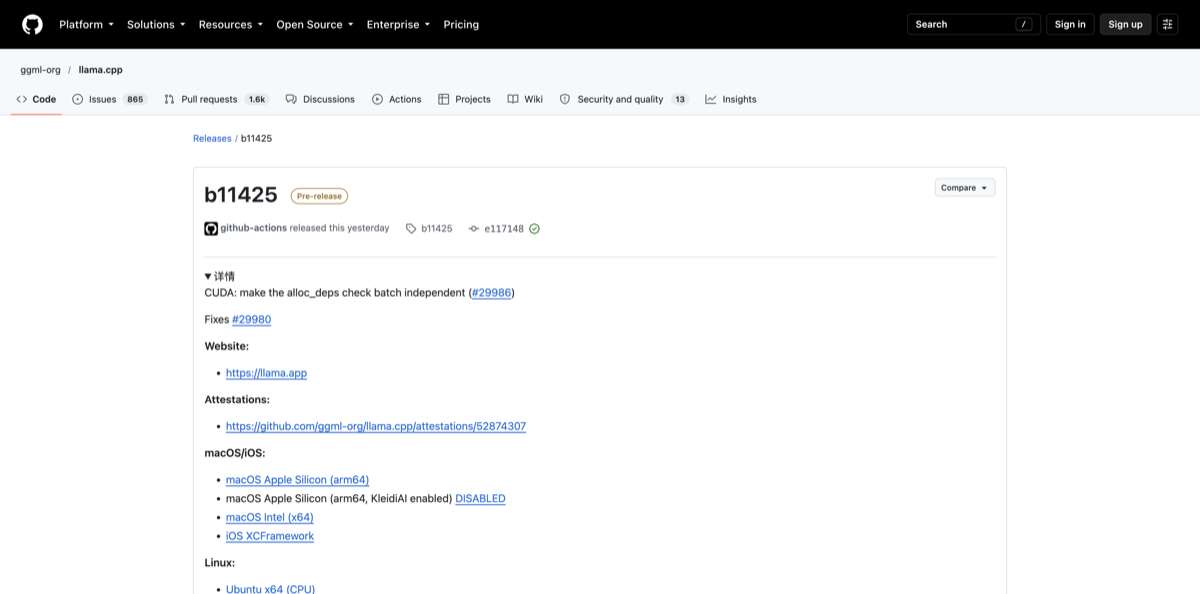
Task: Open the Pull requests tab
Action: [216, 99]
